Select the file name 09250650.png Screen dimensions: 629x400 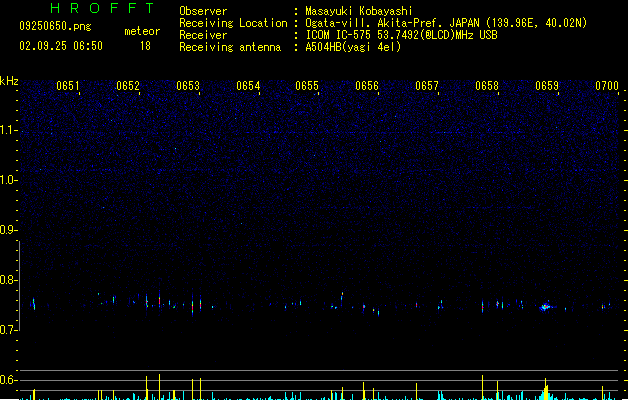pyautogui.click(x=55, y=26)
